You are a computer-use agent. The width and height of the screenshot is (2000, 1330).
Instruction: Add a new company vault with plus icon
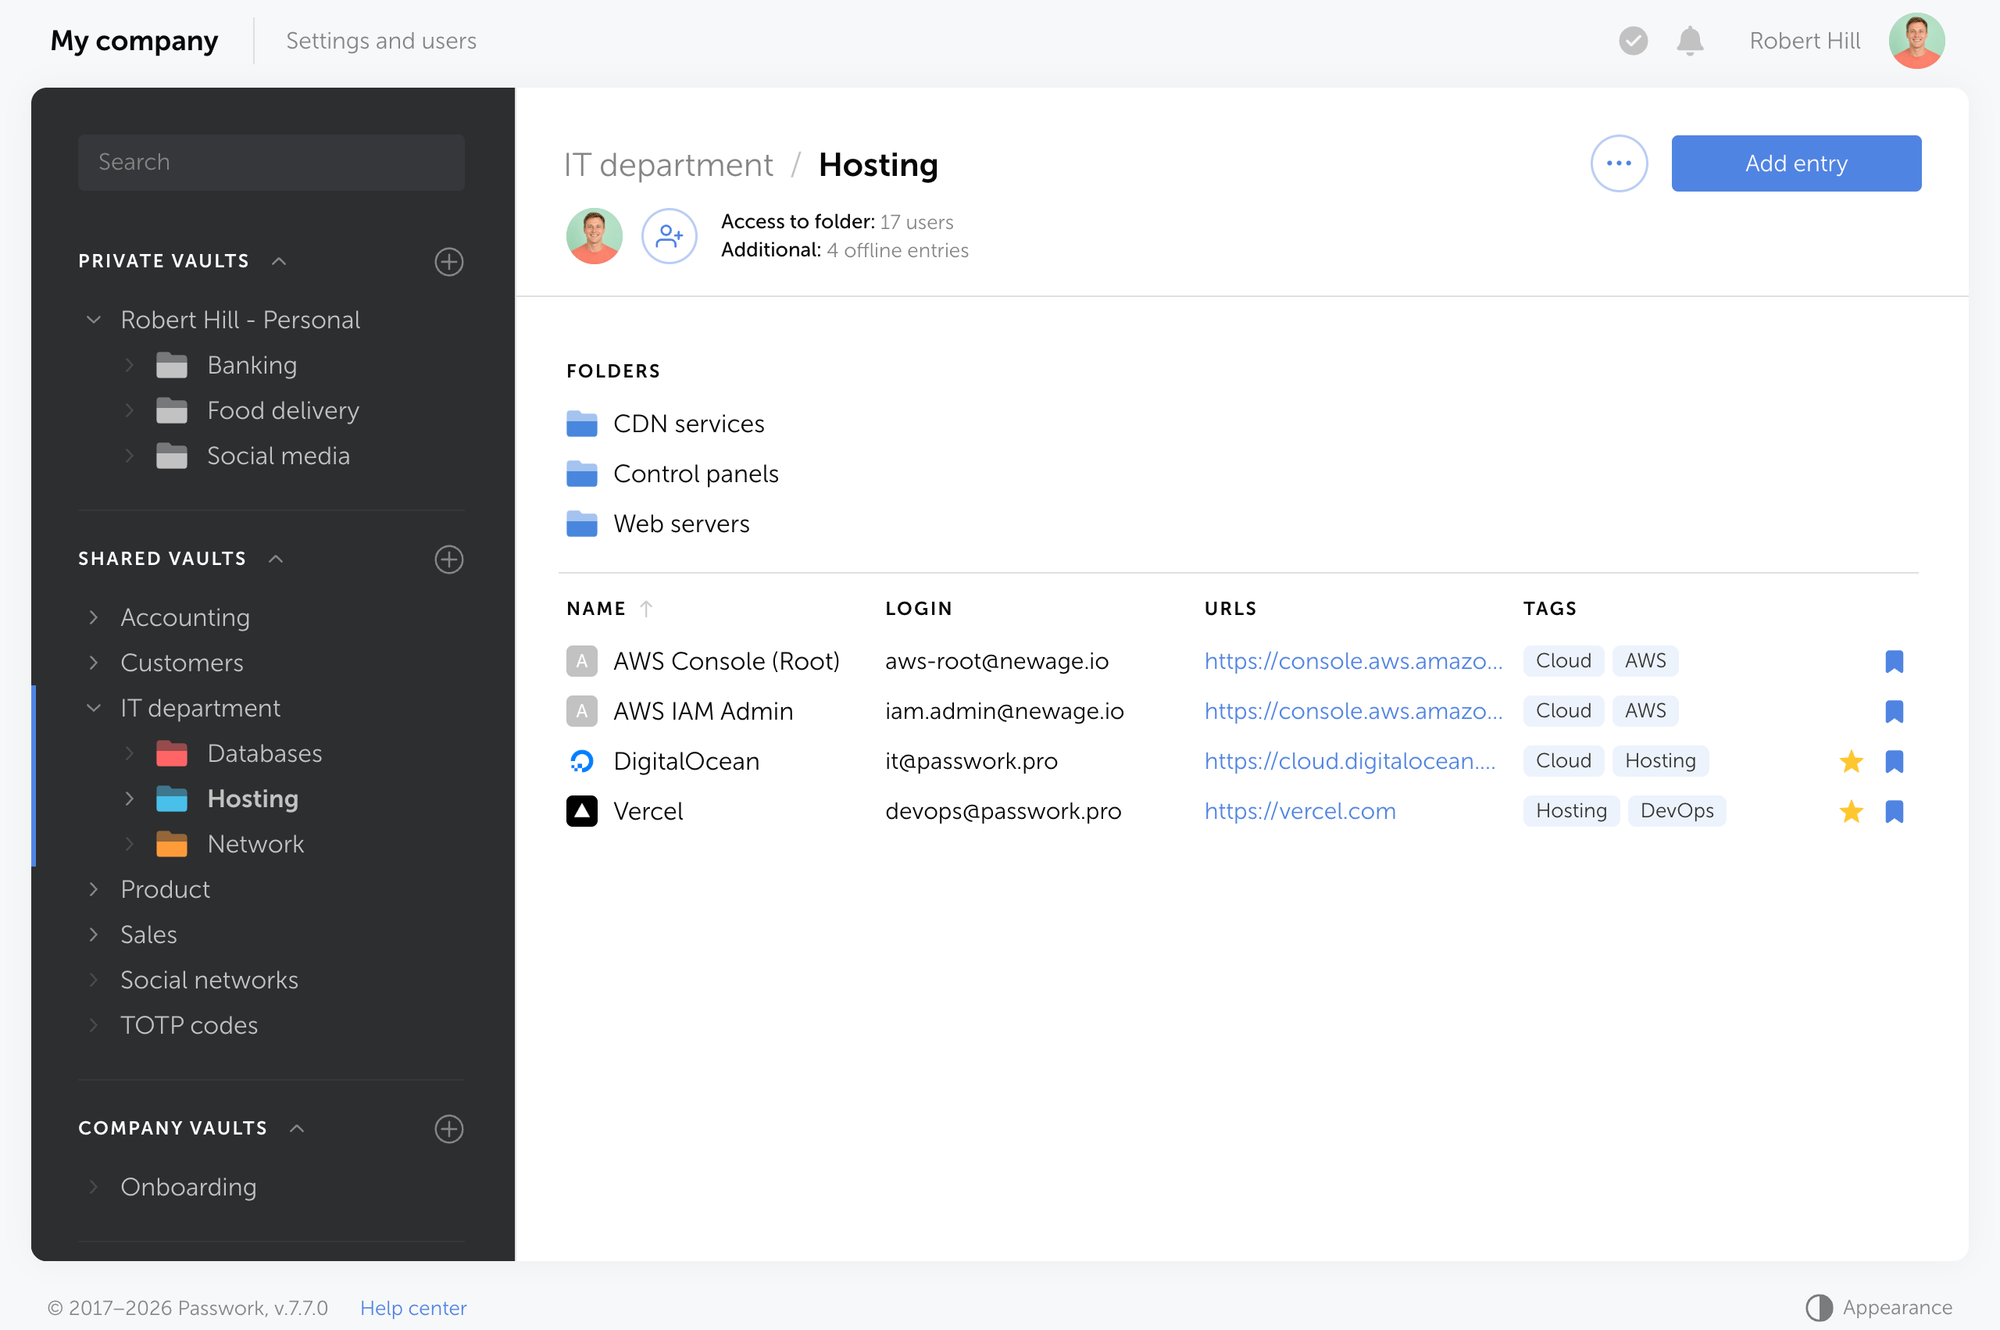click(449, 1129)
